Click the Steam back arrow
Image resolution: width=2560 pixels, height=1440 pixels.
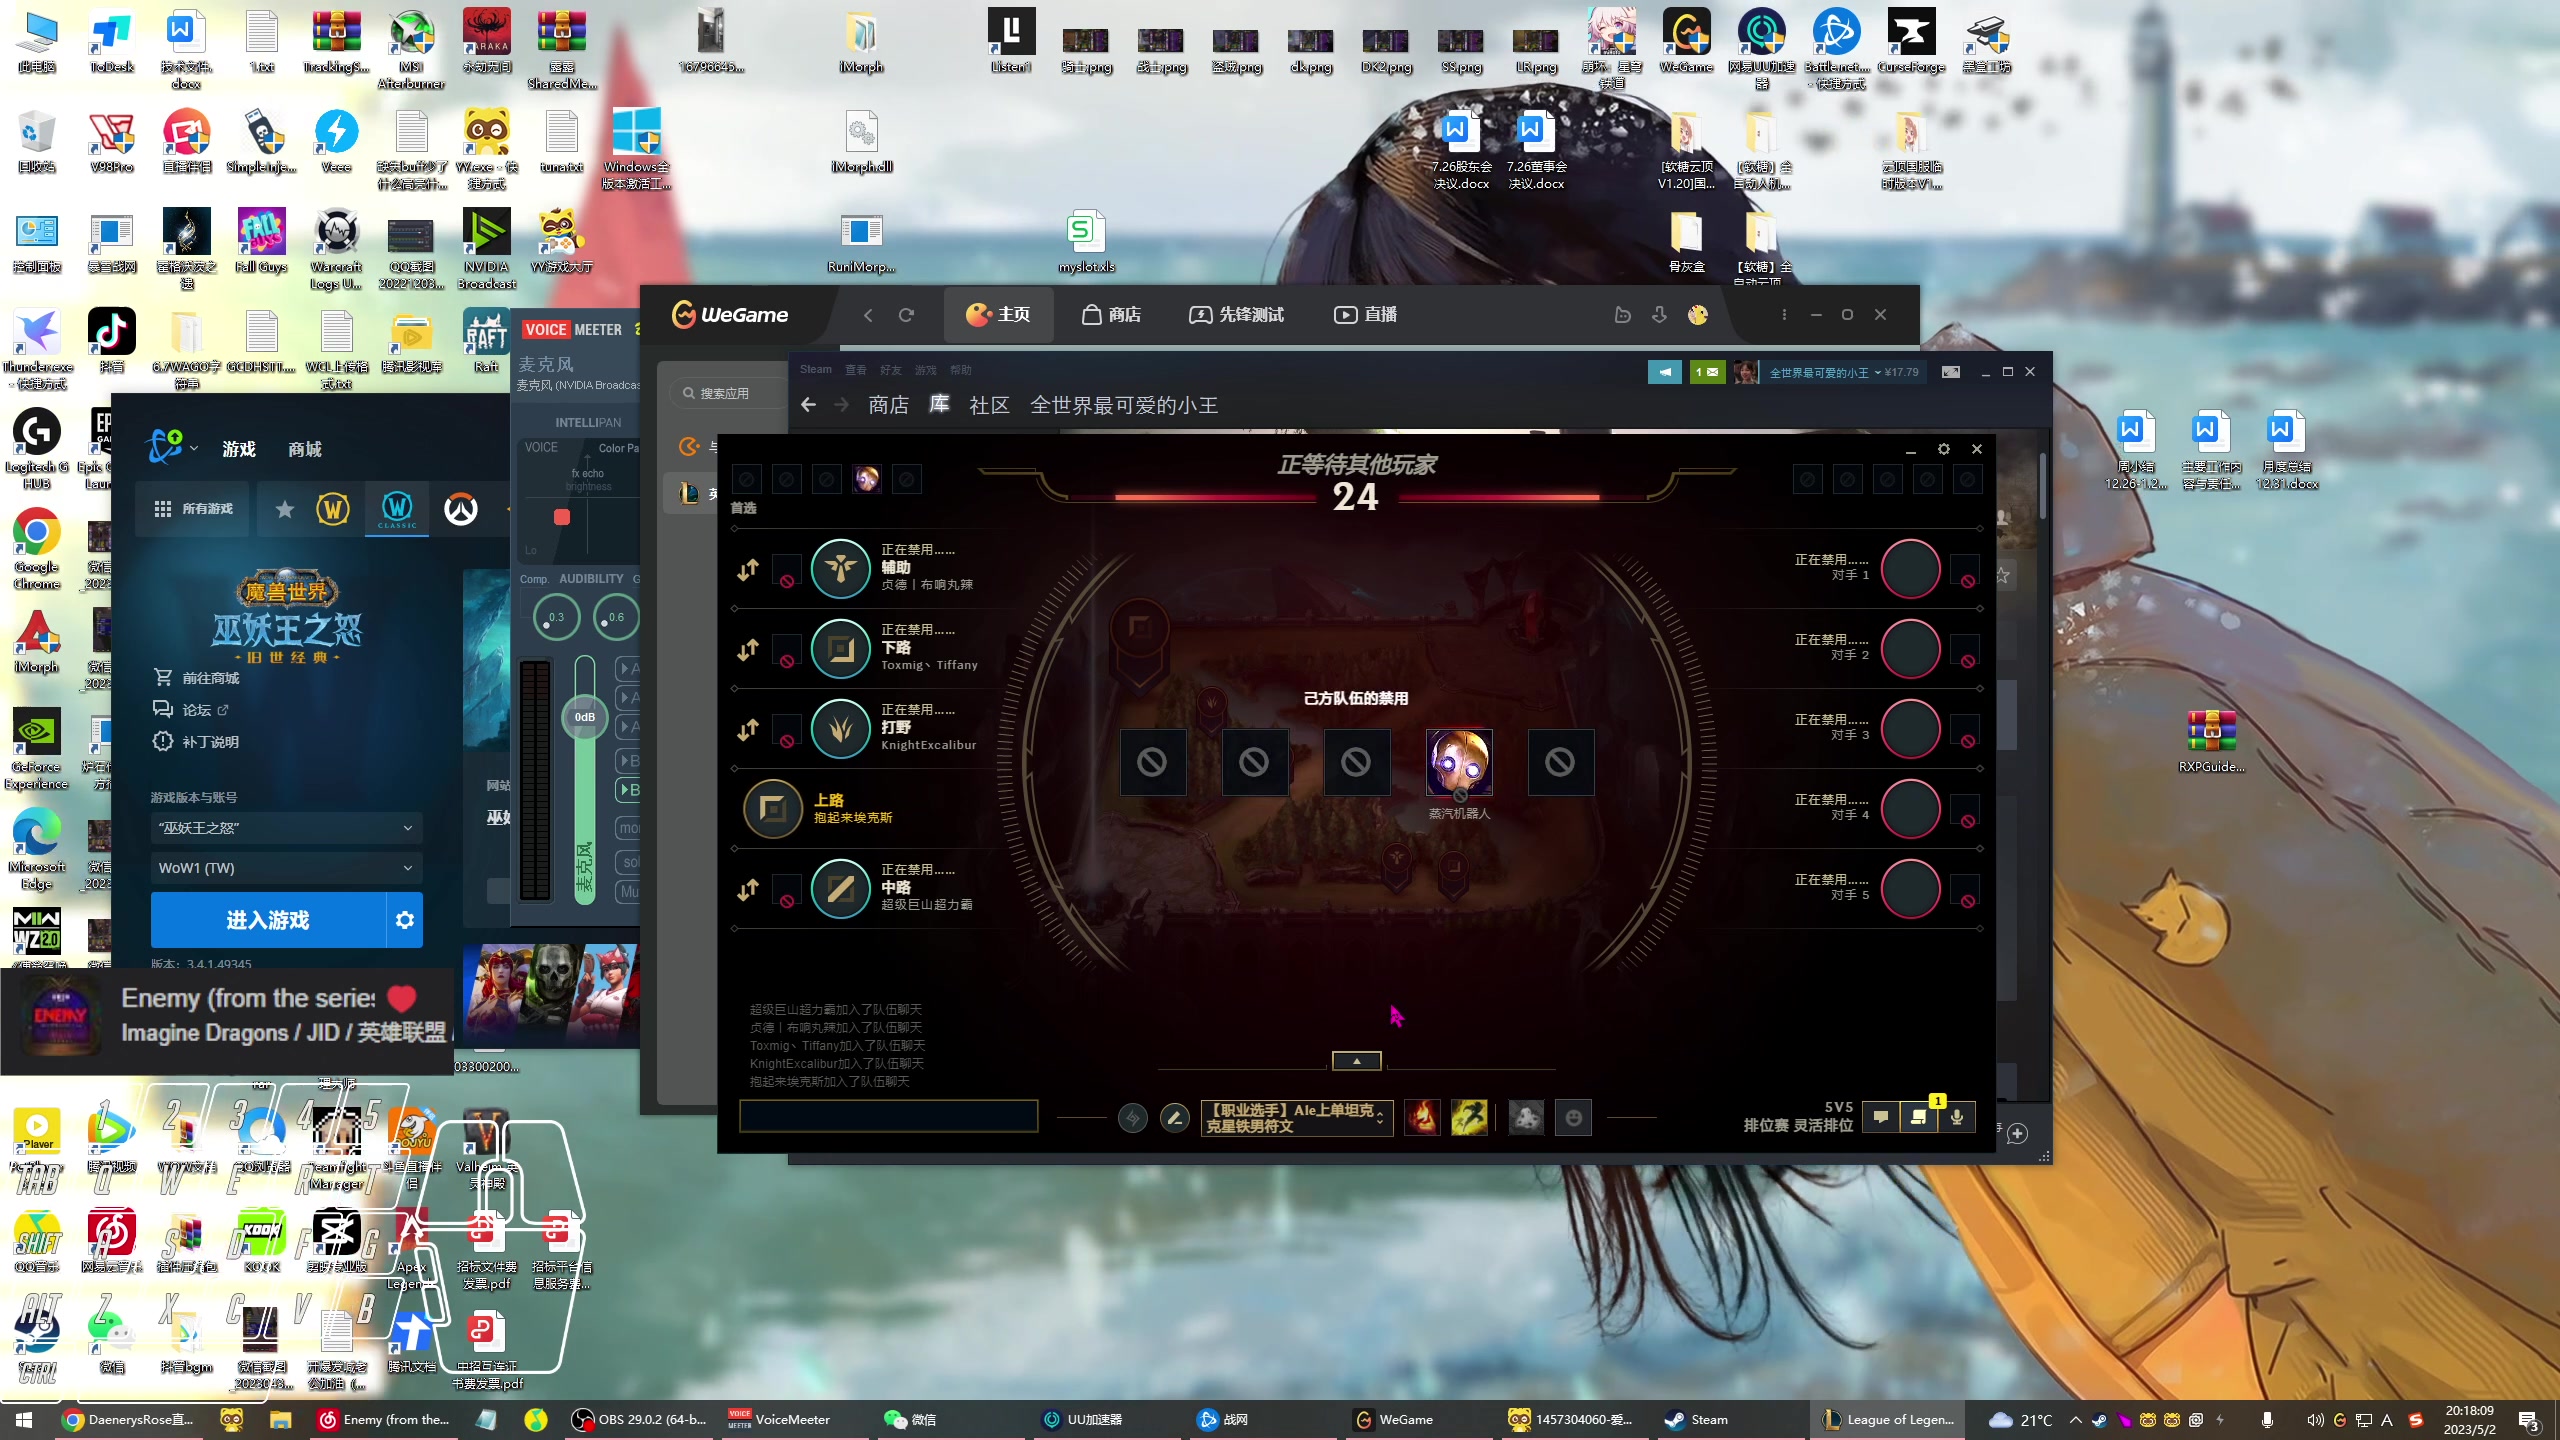coord(809,405)
